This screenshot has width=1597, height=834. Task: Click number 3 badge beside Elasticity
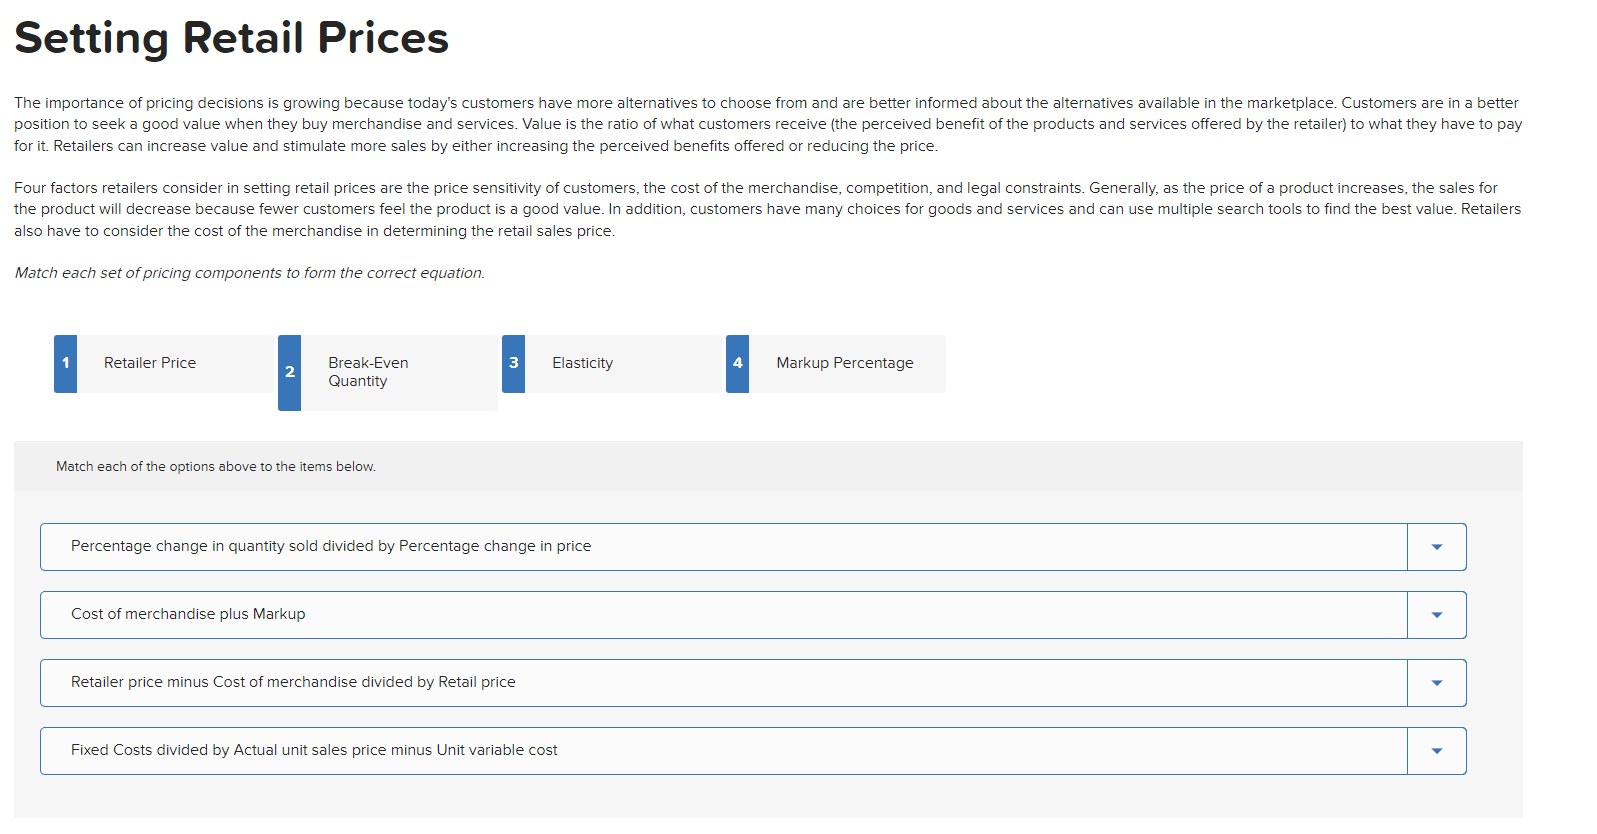point(514,364)
